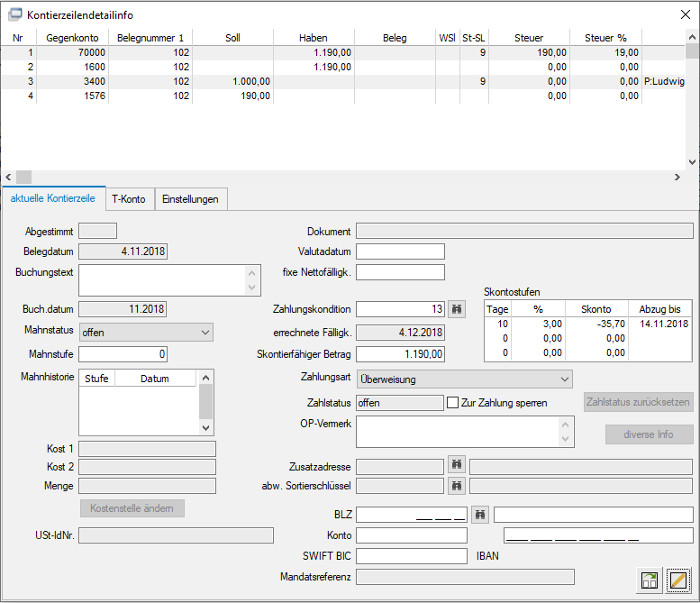Click the errechnete Fälligk. field 4.12.2018
Image resolution: width=700 pixels, height=603 pixels.
400,333
